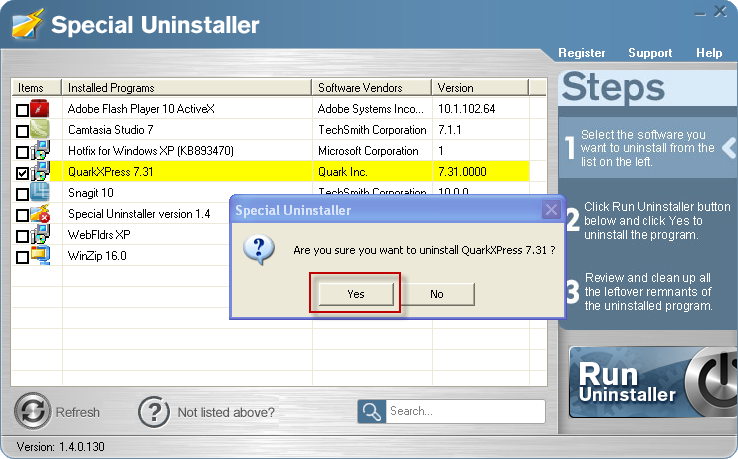Open the Support menu item

tap(650, 53)
